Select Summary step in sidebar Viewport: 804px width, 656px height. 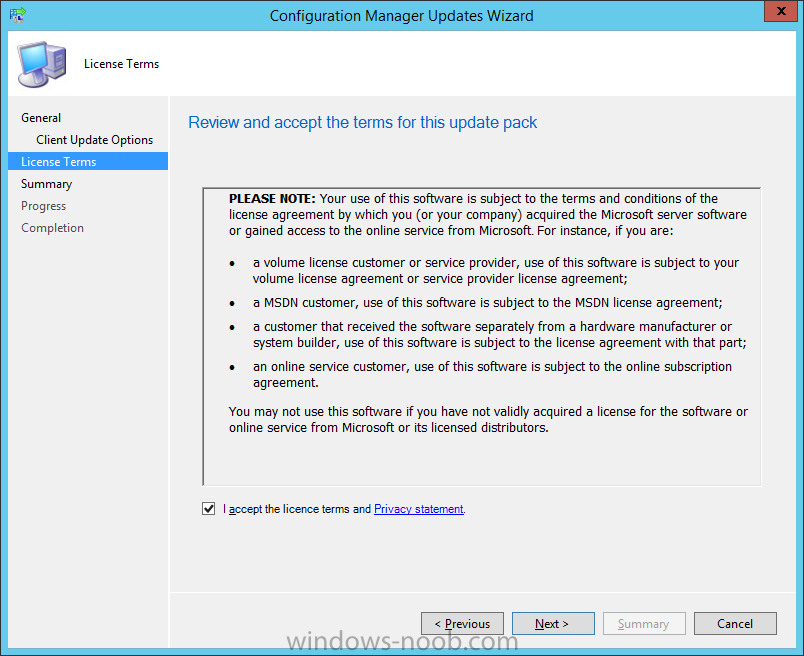coord(46,184)
